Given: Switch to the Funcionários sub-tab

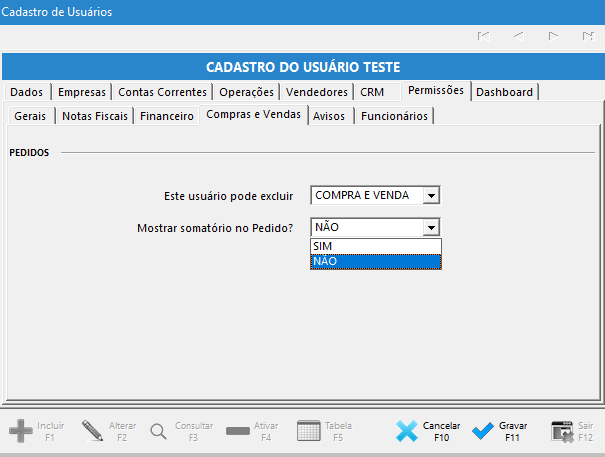Looking at the screenshot, I should [394, 116].
